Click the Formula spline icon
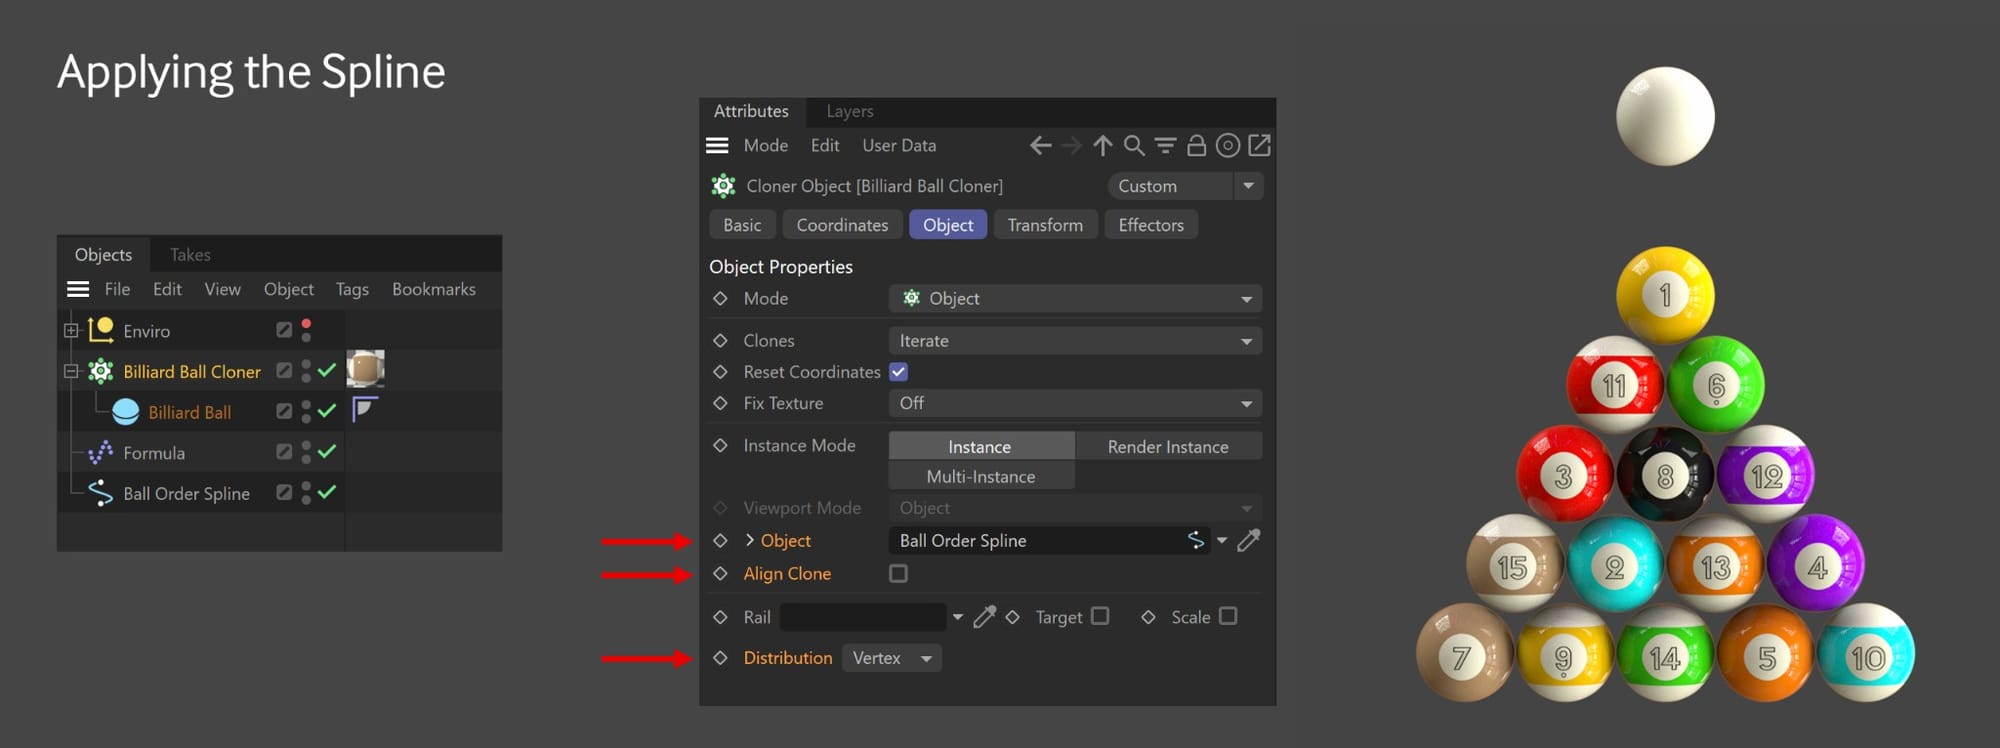Screen dimensions: 2000x748 point(100,453)
